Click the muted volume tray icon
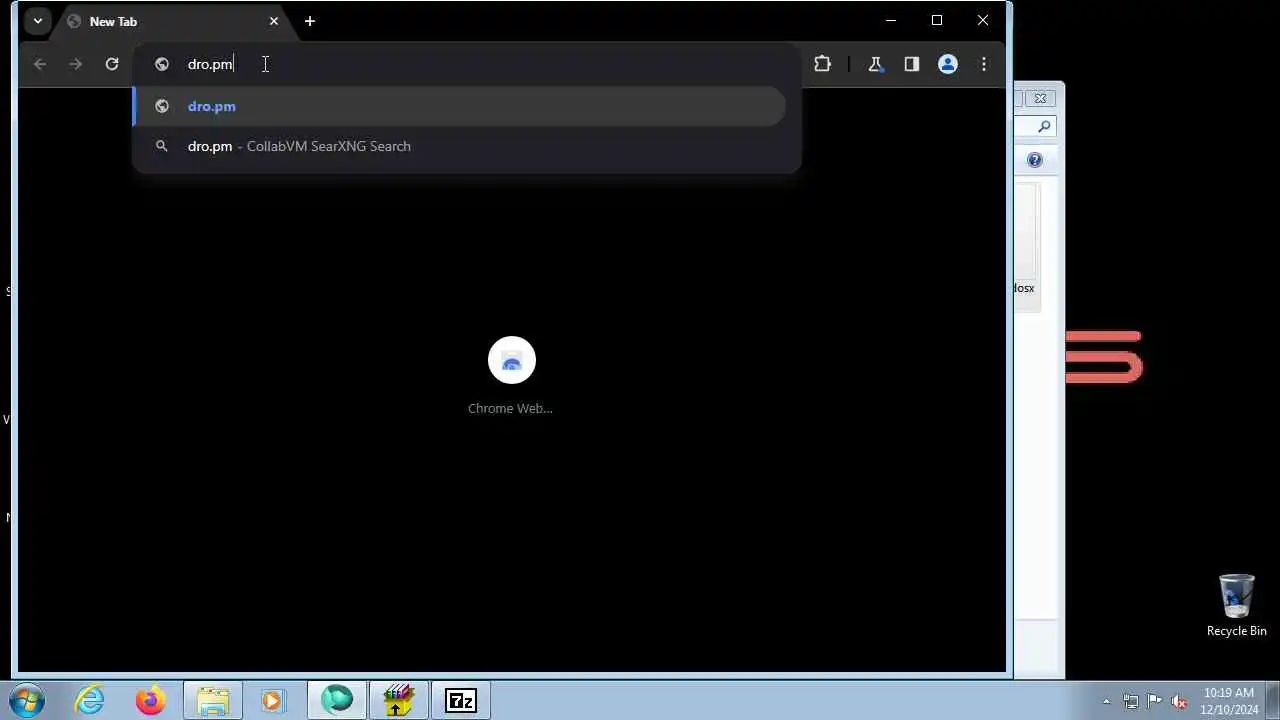 coord(1179,701)
